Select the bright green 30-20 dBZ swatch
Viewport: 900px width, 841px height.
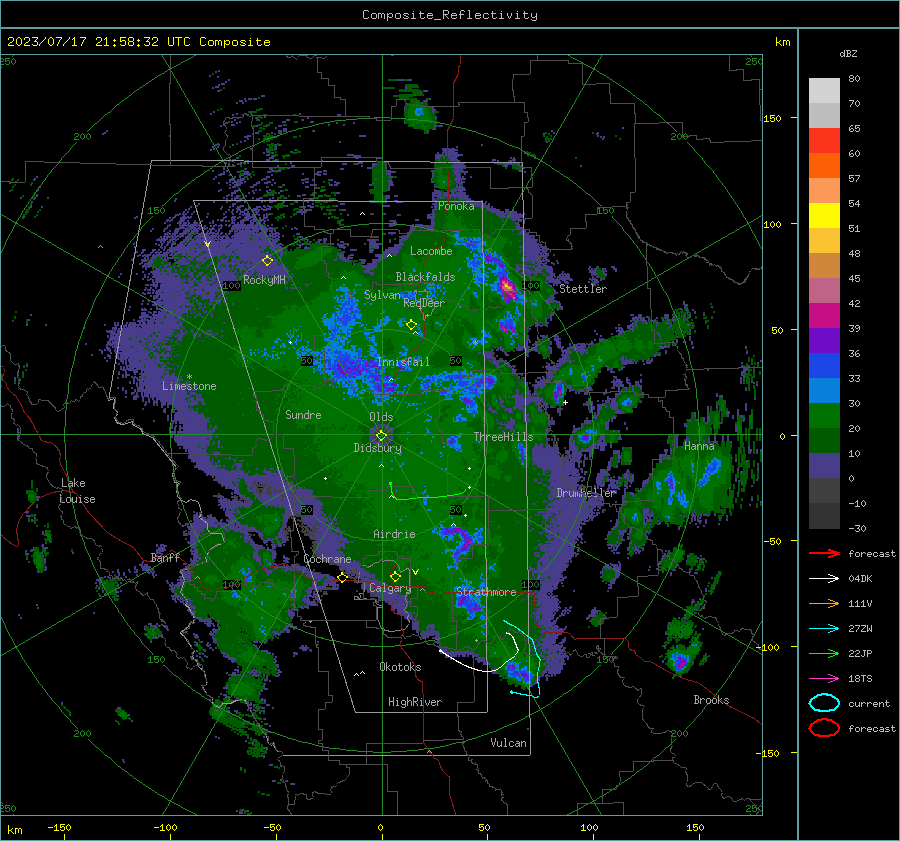824,416
